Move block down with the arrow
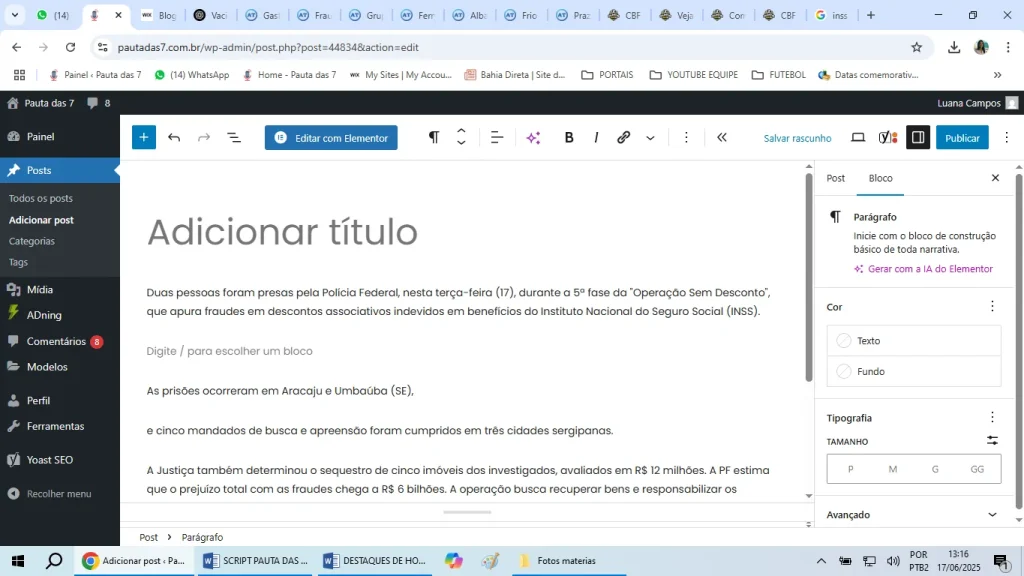The width and height of the screenshot is (1024, 576). tap(461, 143)
